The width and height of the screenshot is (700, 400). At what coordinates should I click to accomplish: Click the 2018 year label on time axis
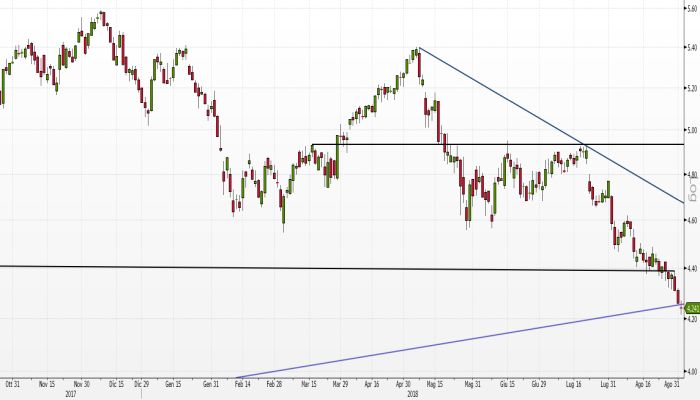pyautogui.click(x=413, y=393)
